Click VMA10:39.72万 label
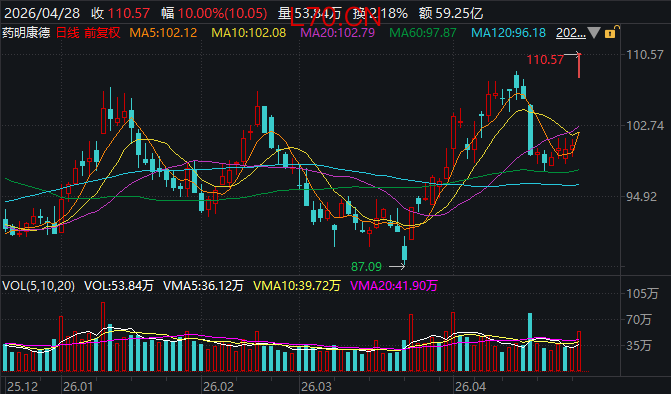Image resolution: width=671 pixels, height=394 pixels. pos(297,286)
